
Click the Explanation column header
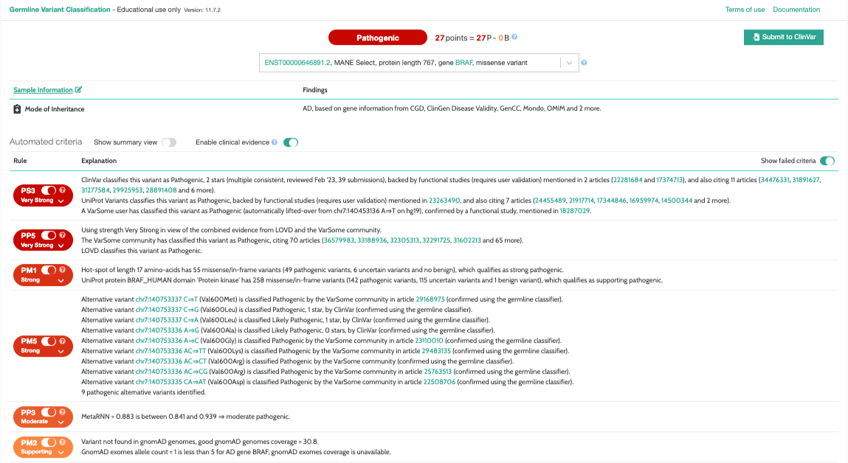click(x=99, y=161)
